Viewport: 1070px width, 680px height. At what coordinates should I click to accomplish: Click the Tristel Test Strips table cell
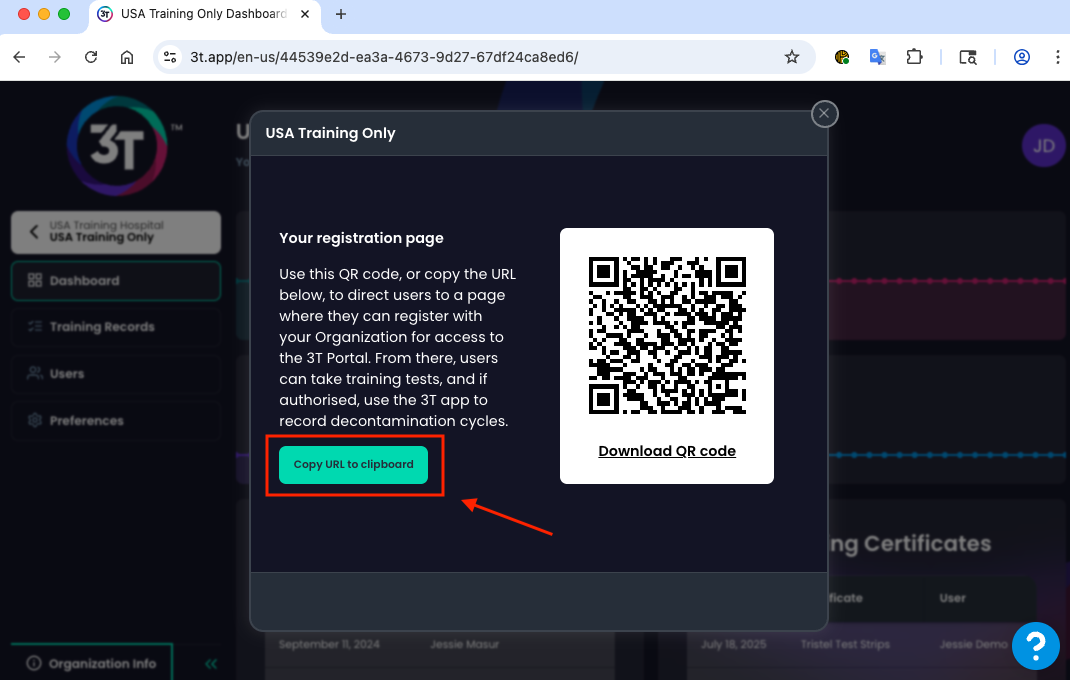(x=845, y=644)
